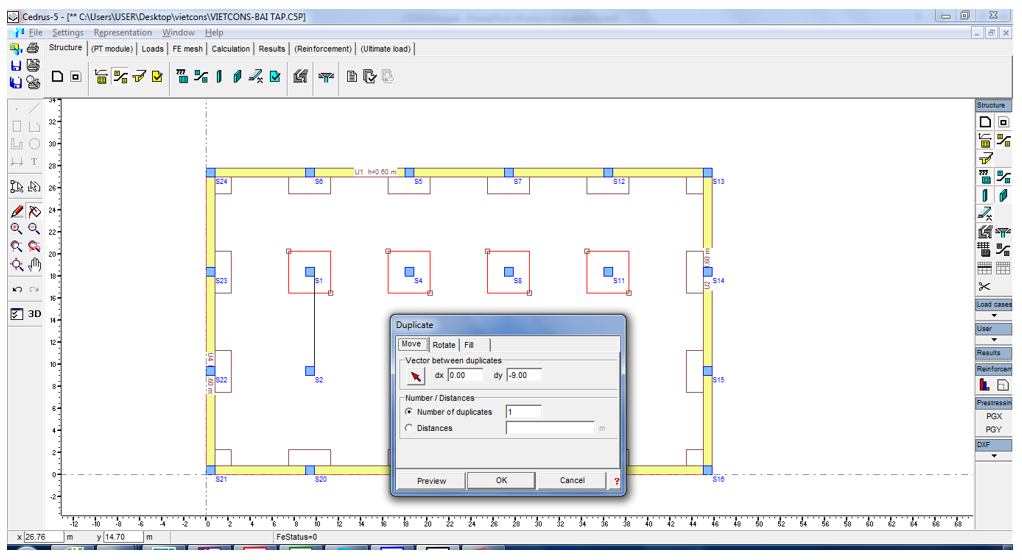Viewport: 1022px width, 560px height.
Task: Click the scissors icon in right panel
Action: point(984,287)
